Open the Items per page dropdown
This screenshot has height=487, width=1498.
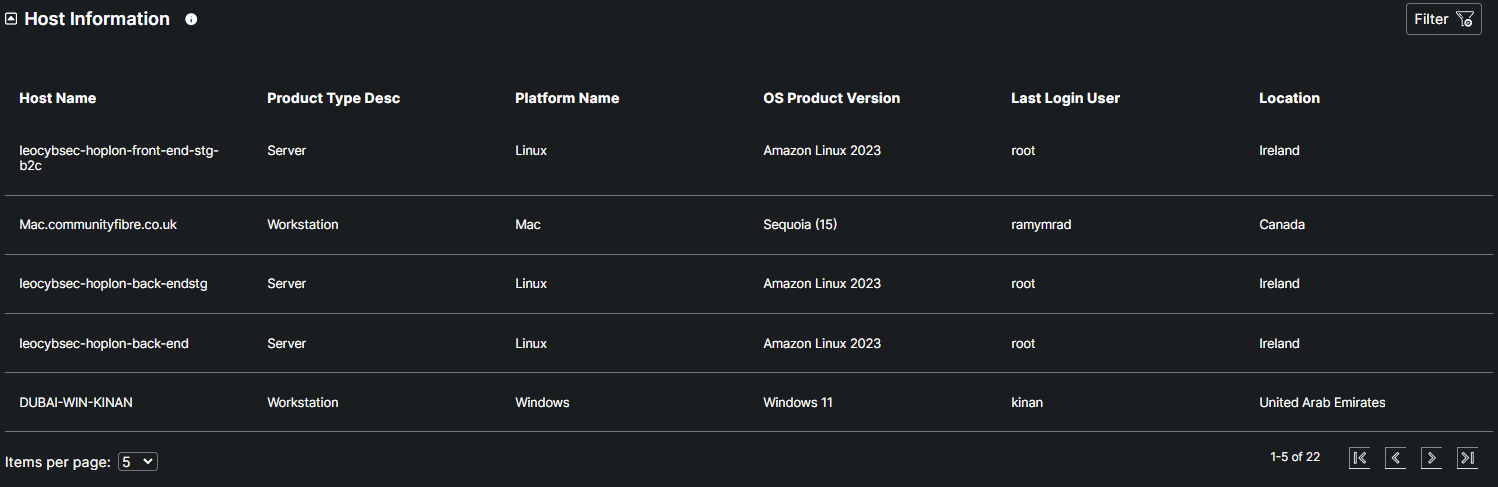(x=138, y=462)
